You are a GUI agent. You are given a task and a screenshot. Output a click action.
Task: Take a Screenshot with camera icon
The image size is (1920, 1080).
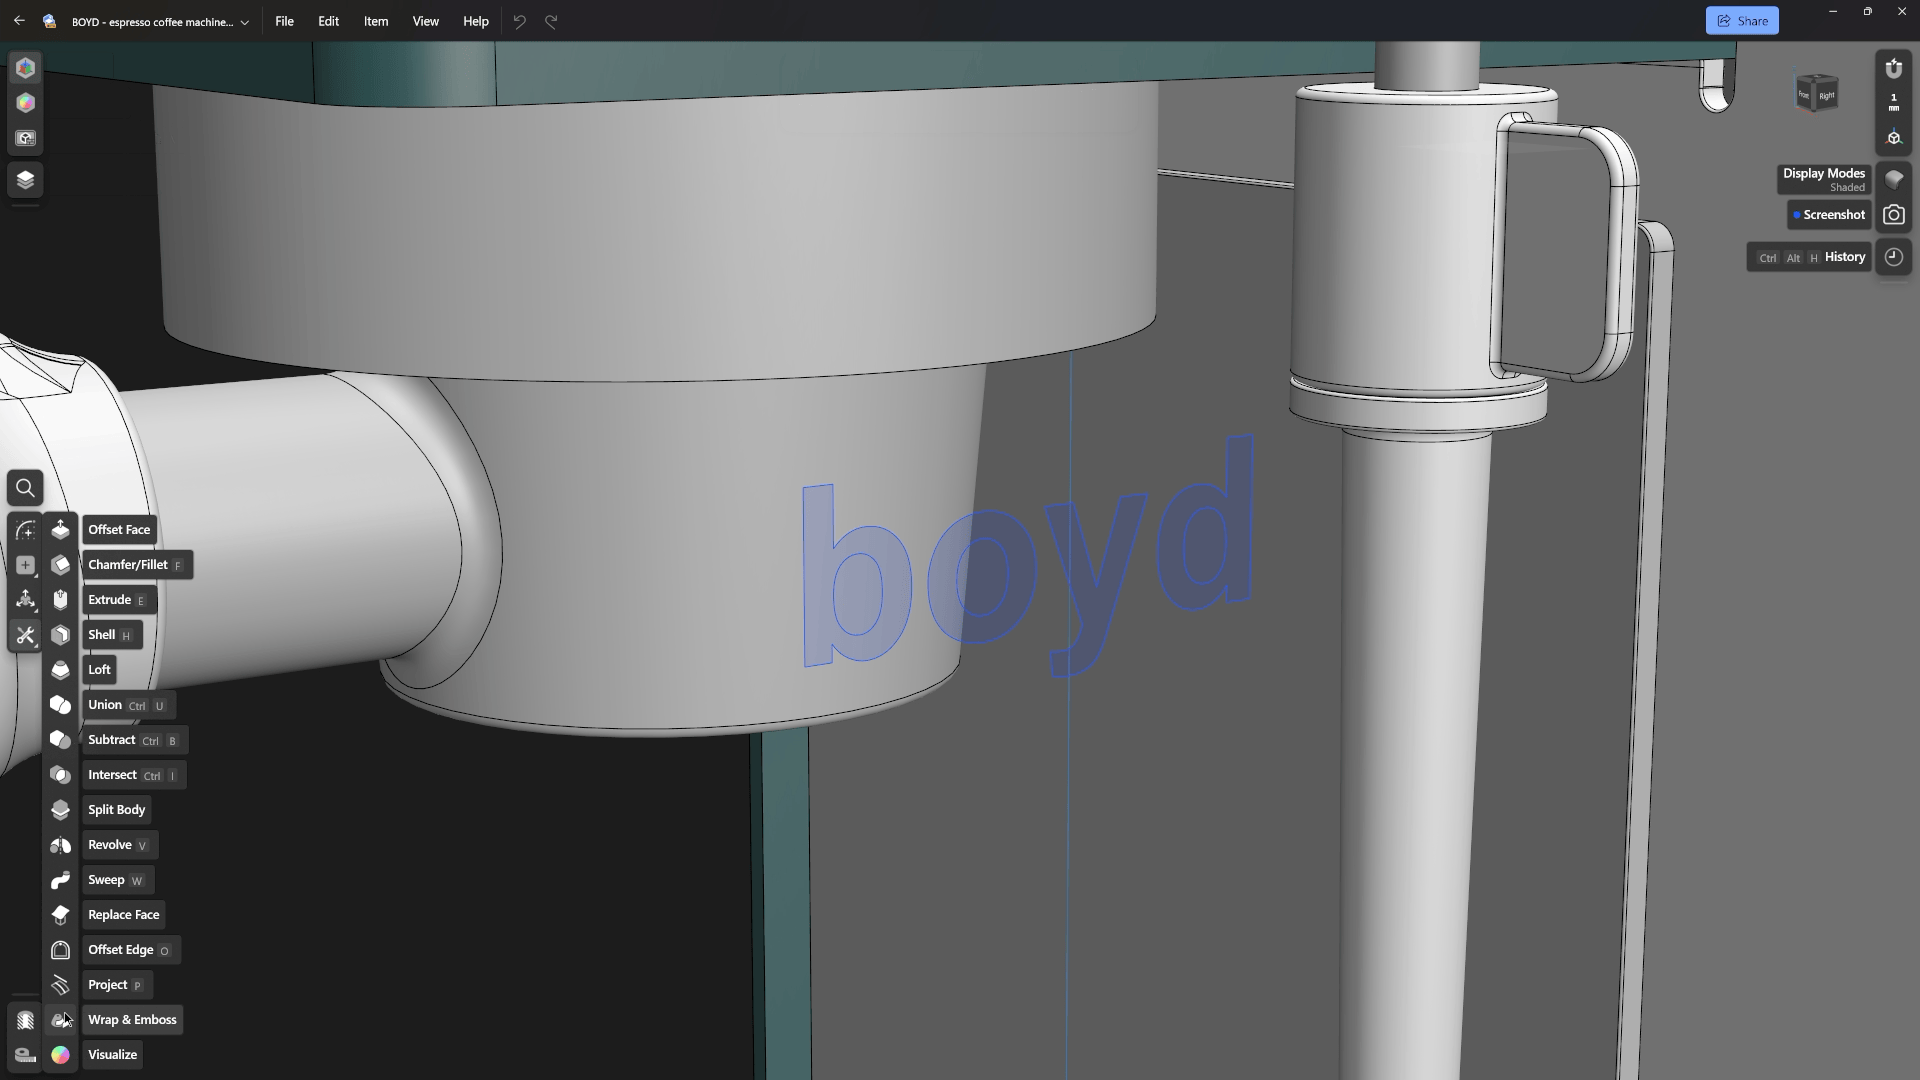point(1894,215)
